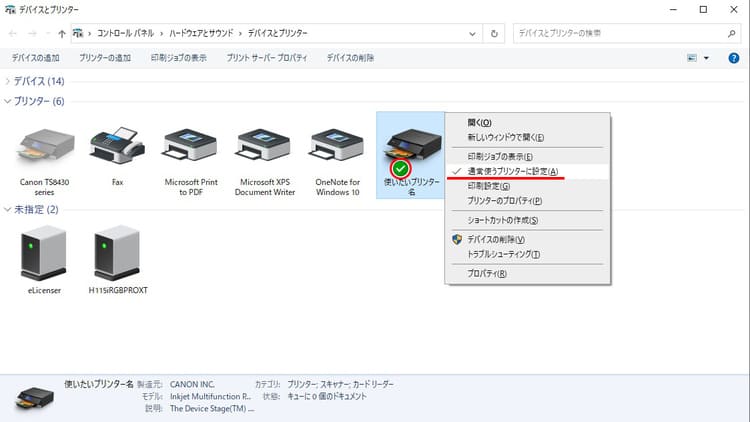This screenshot has height=422, width=750.
Task: Open the ハードウェアとサウンド breadcrumb arrow
Action: tap(240, 33)
